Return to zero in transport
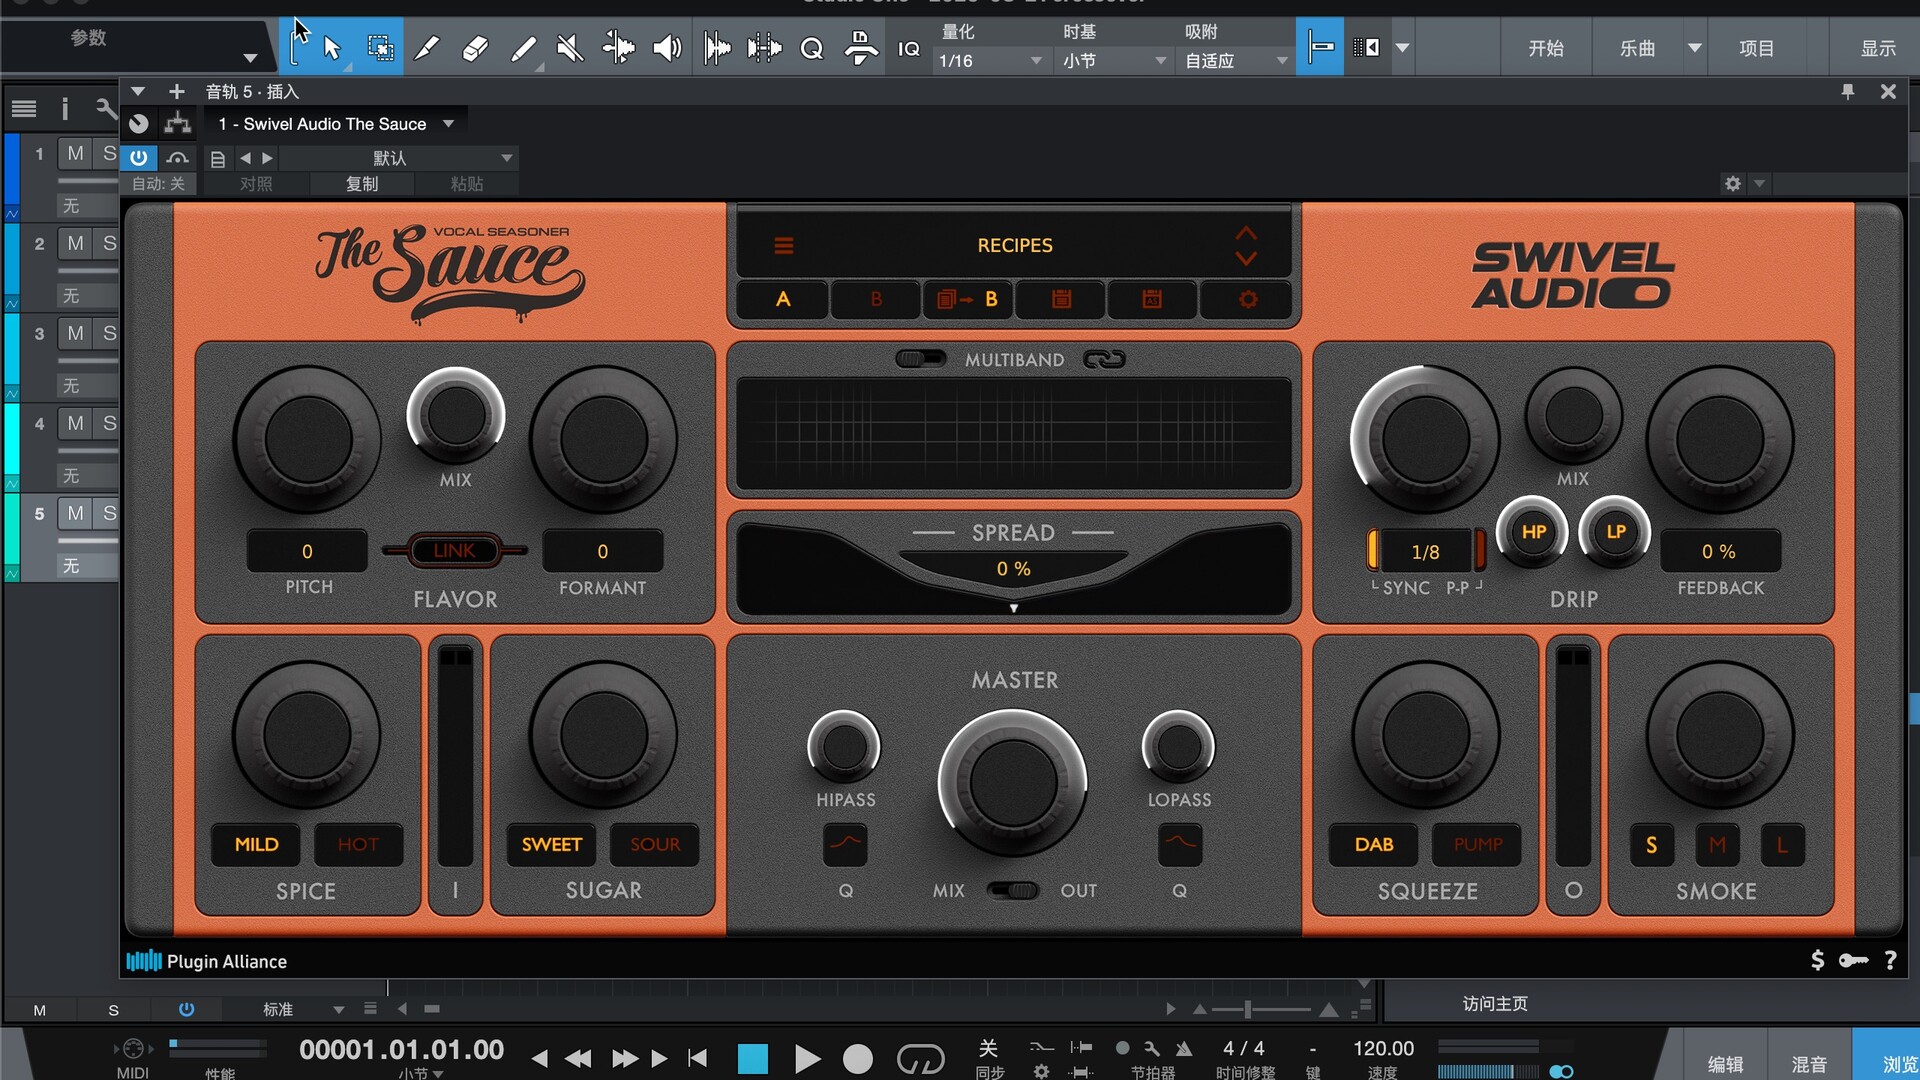Image resolution: width=1920 pixels, height=1080 pixels. click(x=698, y=1058)
